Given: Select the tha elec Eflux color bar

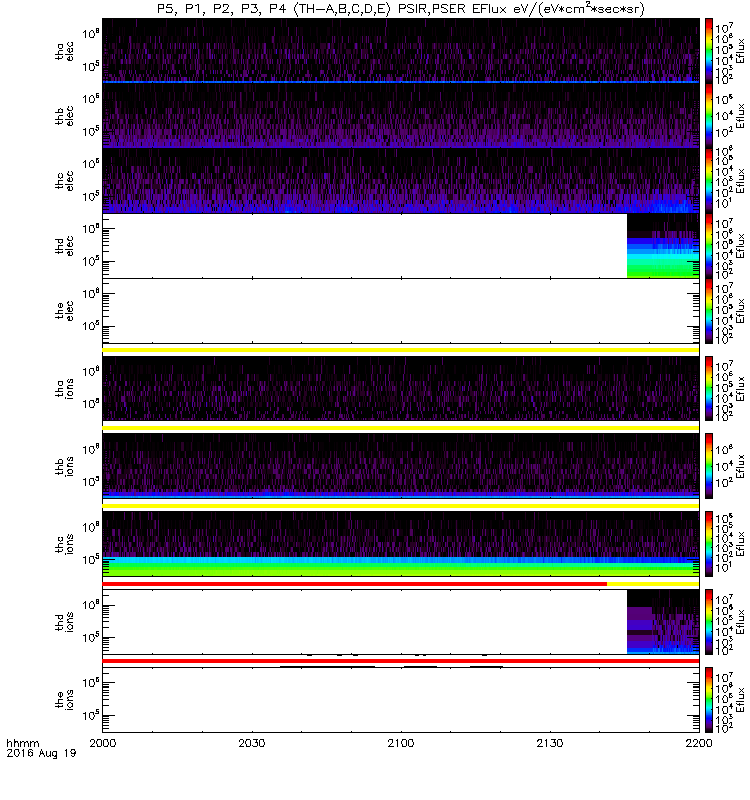Looking at the screenshot, I should (x=709, y=51).
